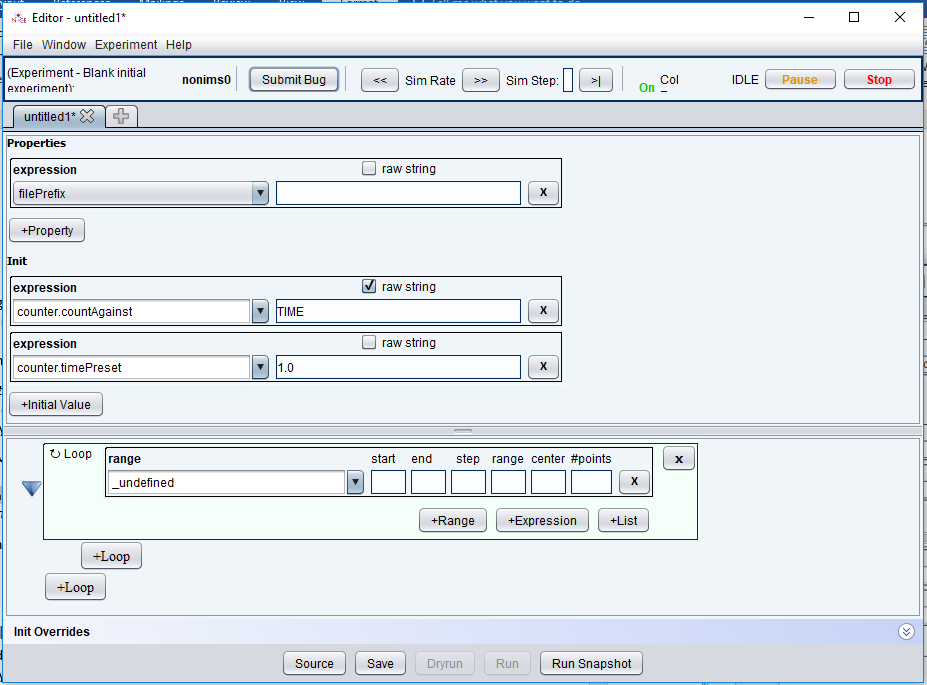The height and width of the screenshot is (685, 927).
Task: Open the File menu
Action: [23, 45]
